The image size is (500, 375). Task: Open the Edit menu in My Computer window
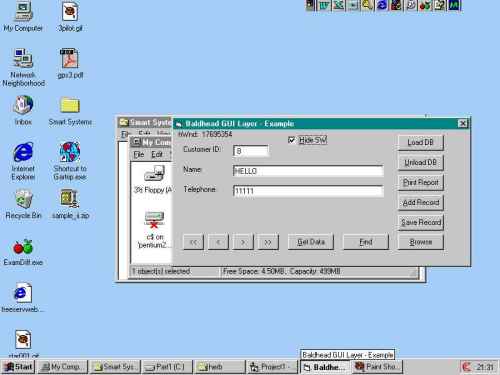157,155
